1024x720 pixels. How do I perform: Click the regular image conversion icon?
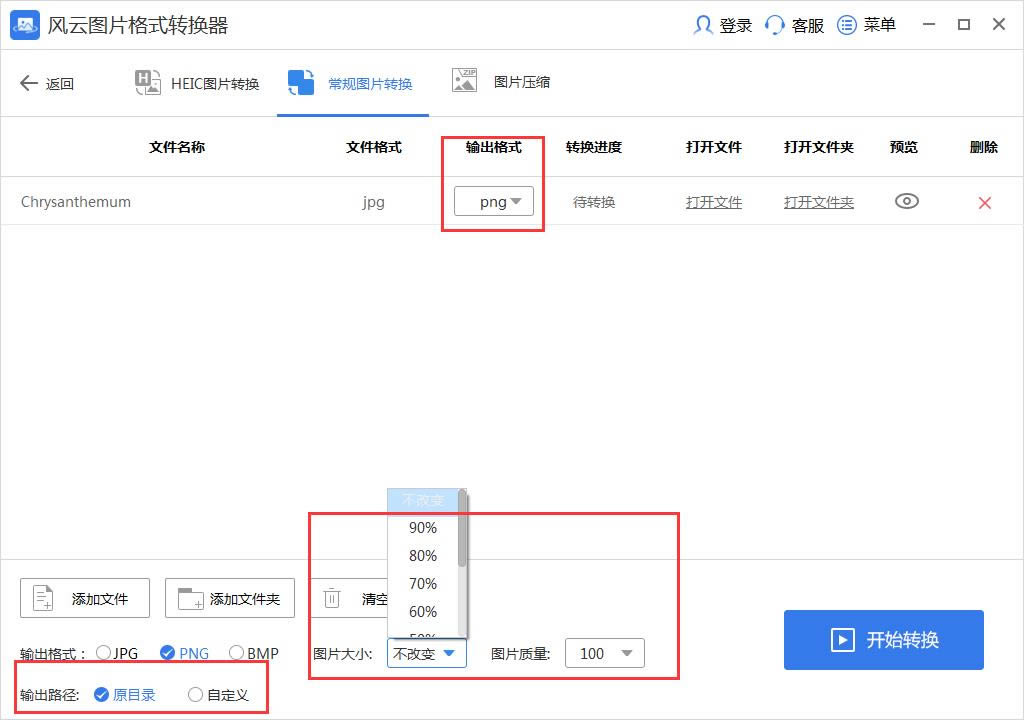click(x=301, y=83)
